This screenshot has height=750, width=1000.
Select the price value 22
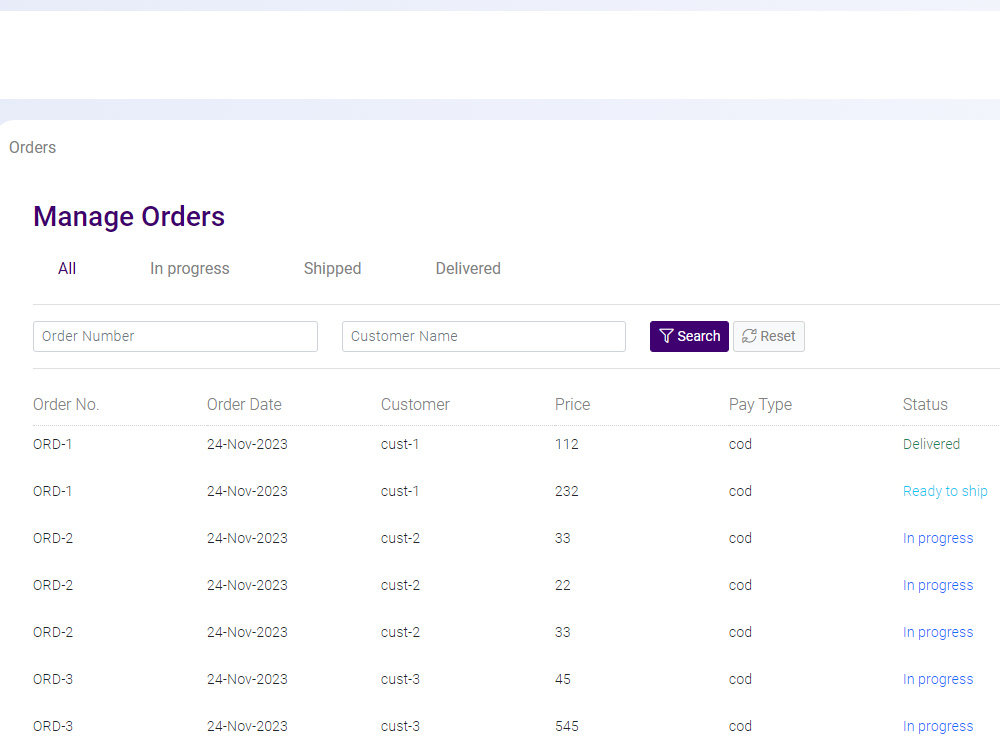coord(562,585)
